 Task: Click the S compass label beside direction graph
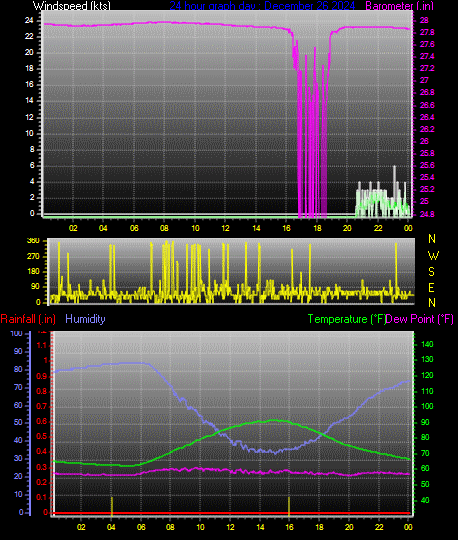point(431,272)
